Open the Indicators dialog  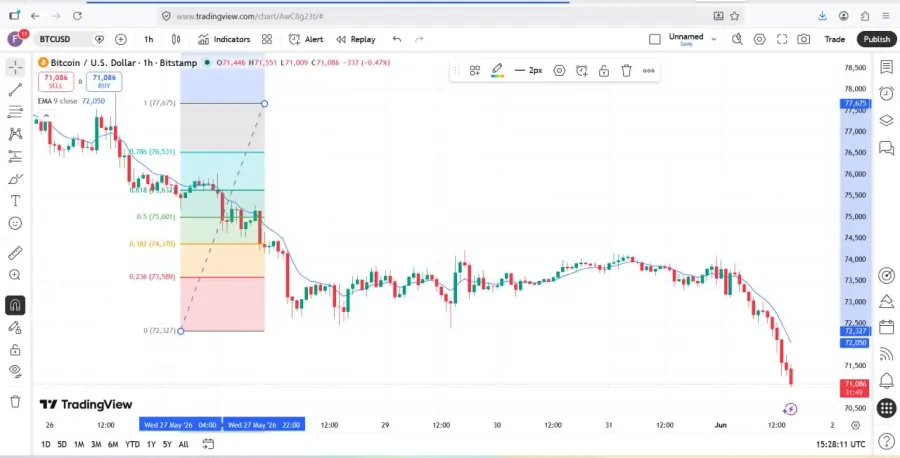click(x=224, y=39)
